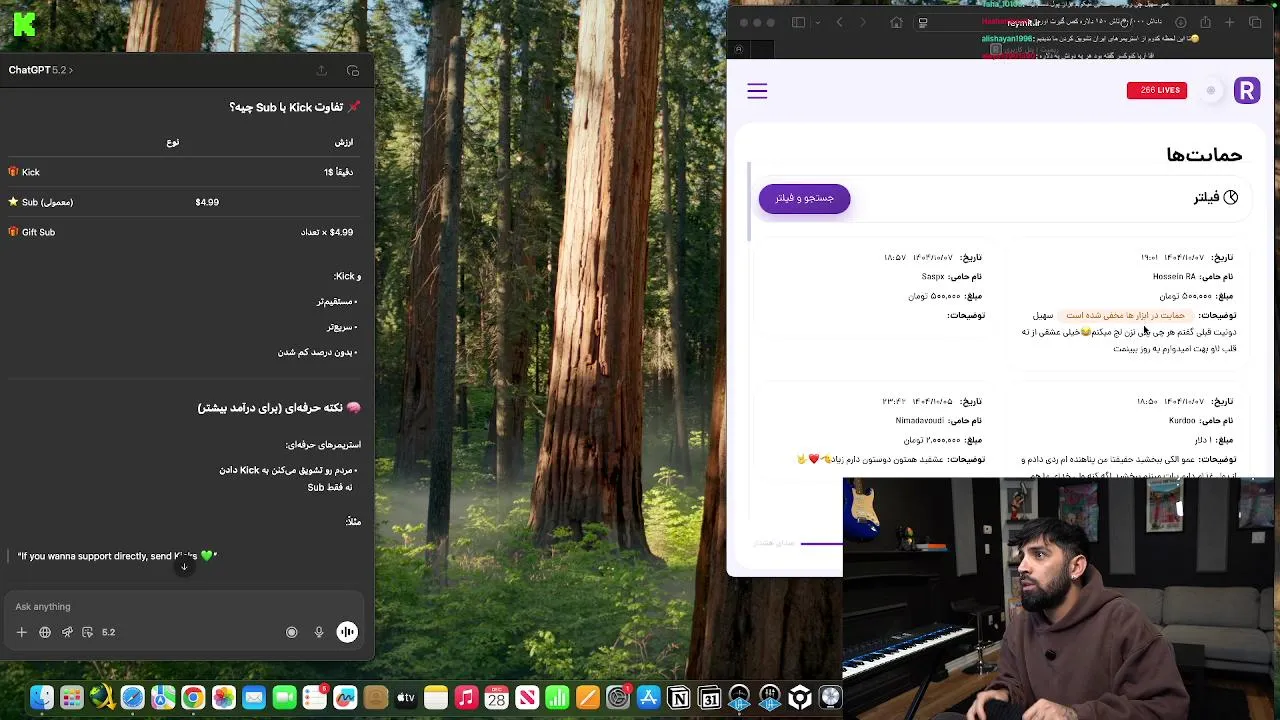
Task: Click the 5.2 model label in input bar
Action: [x=108, y=632]
